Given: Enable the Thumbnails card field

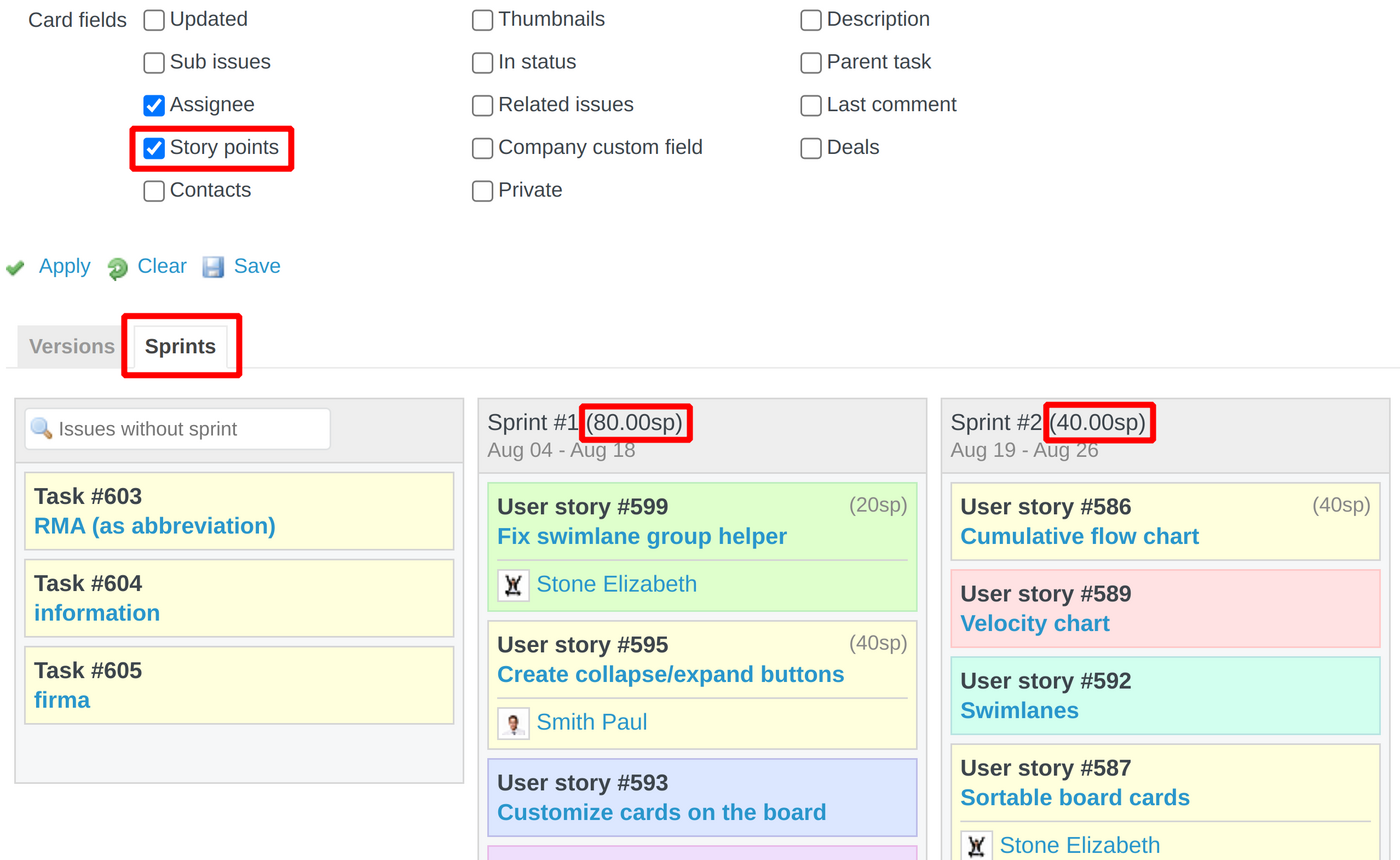Looking at the screenshot, I should point(482,19).
